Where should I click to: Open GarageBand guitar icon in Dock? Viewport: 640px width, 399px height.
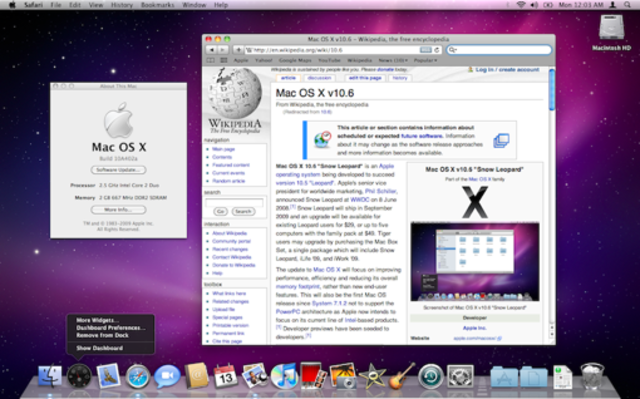(x=402, y=376)
